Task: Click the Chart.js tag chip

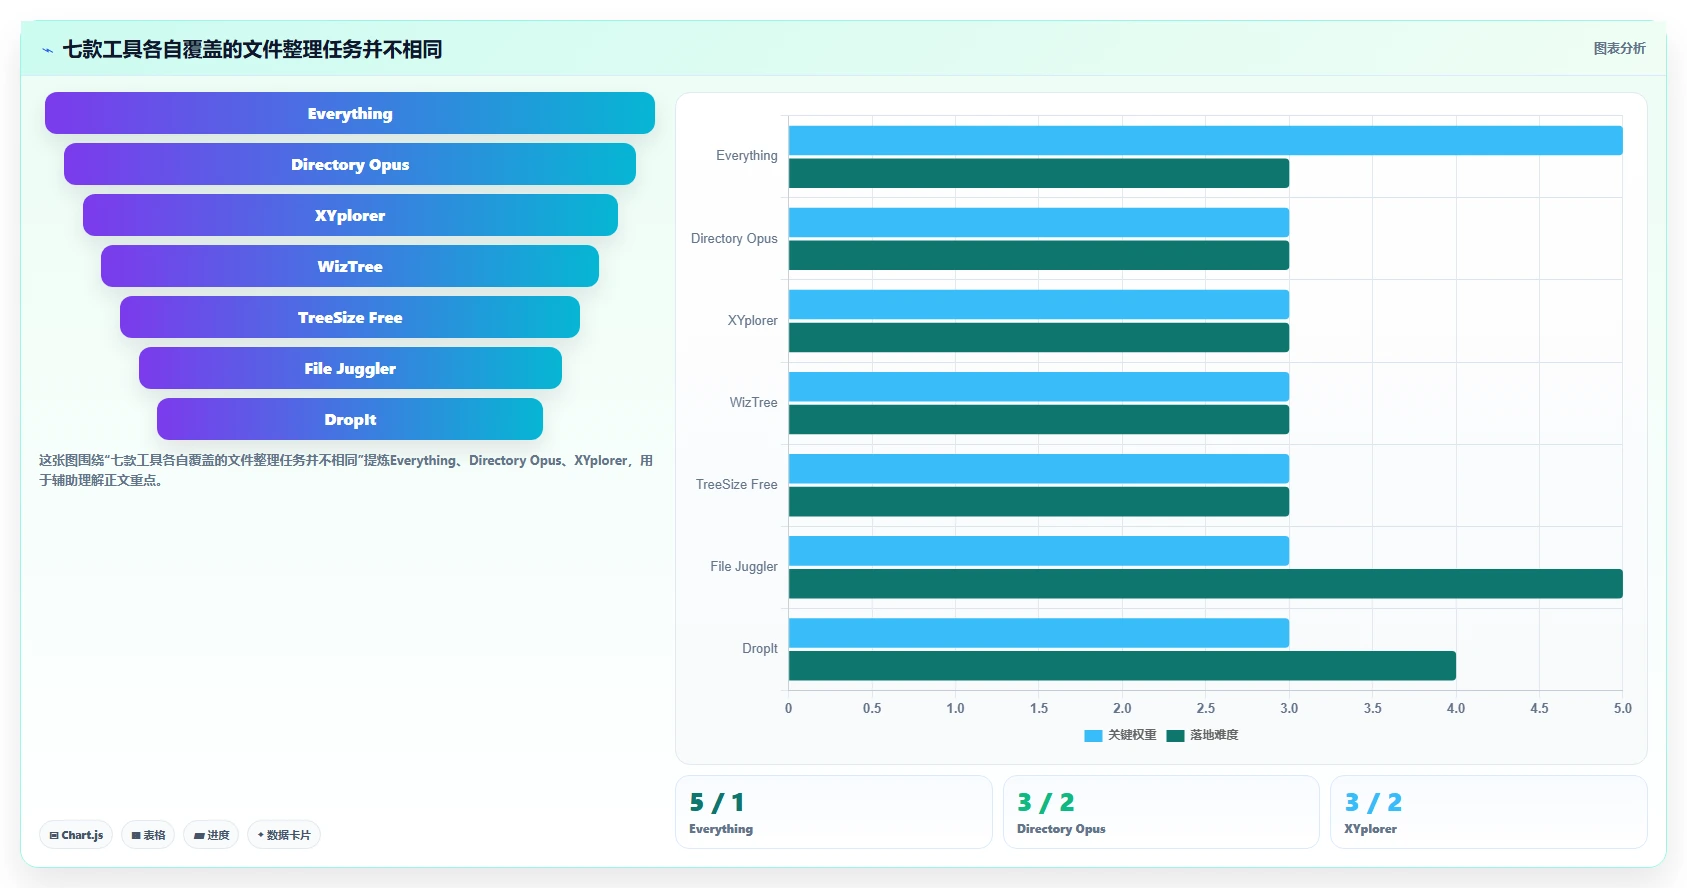Action: coord(76,835)
